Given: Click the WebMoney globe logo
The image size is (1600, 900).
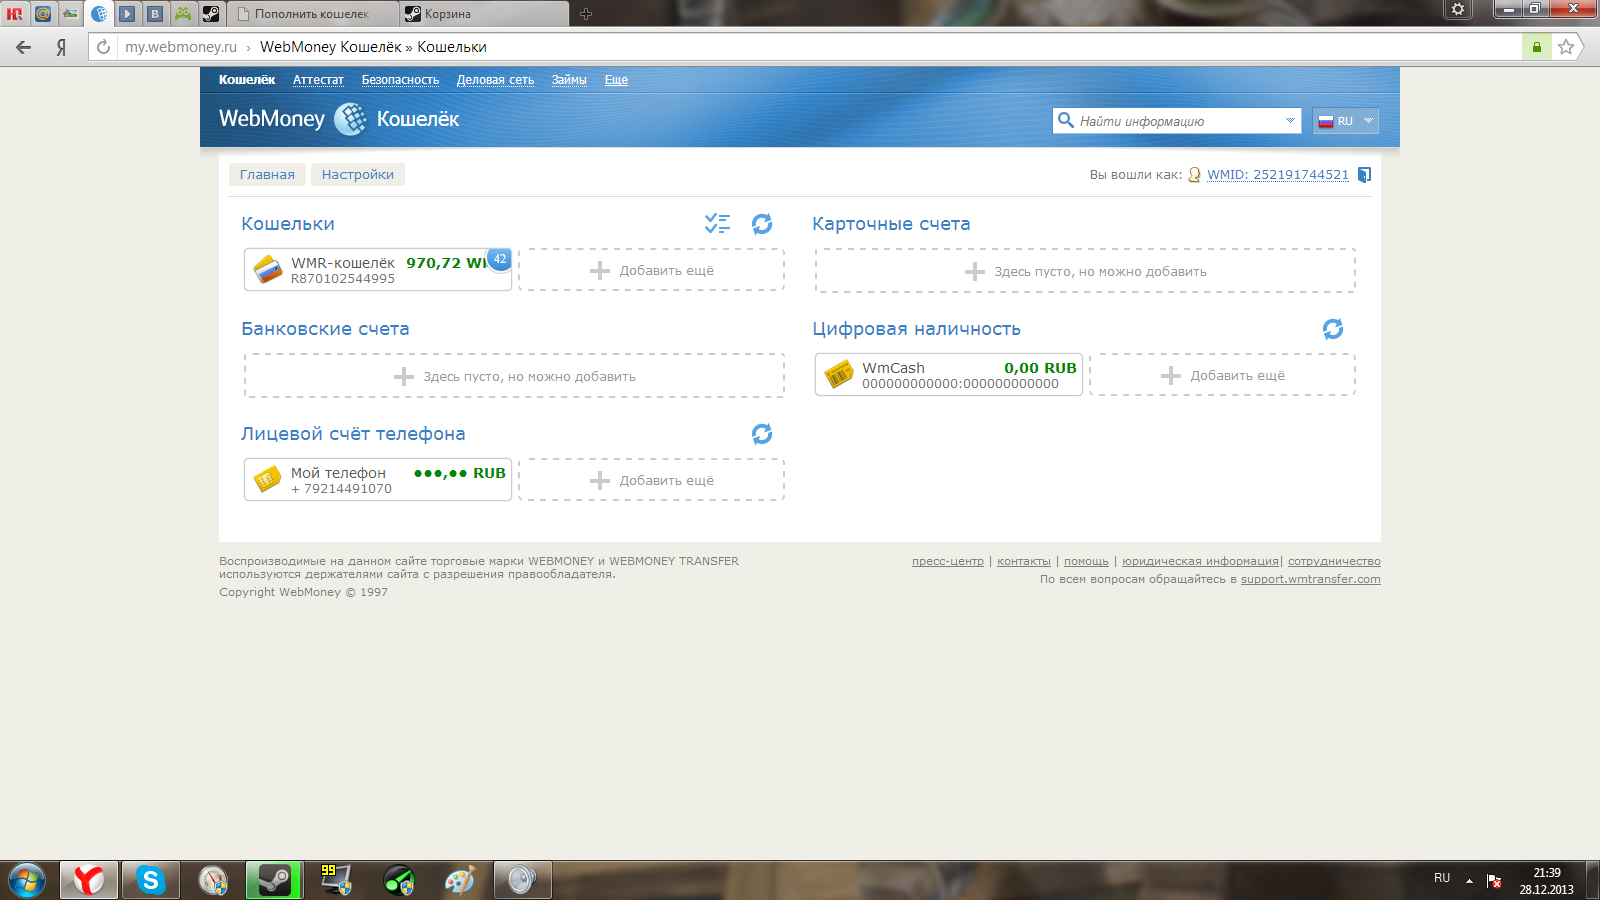Looking at the screenshot, I should pos(350,119).
